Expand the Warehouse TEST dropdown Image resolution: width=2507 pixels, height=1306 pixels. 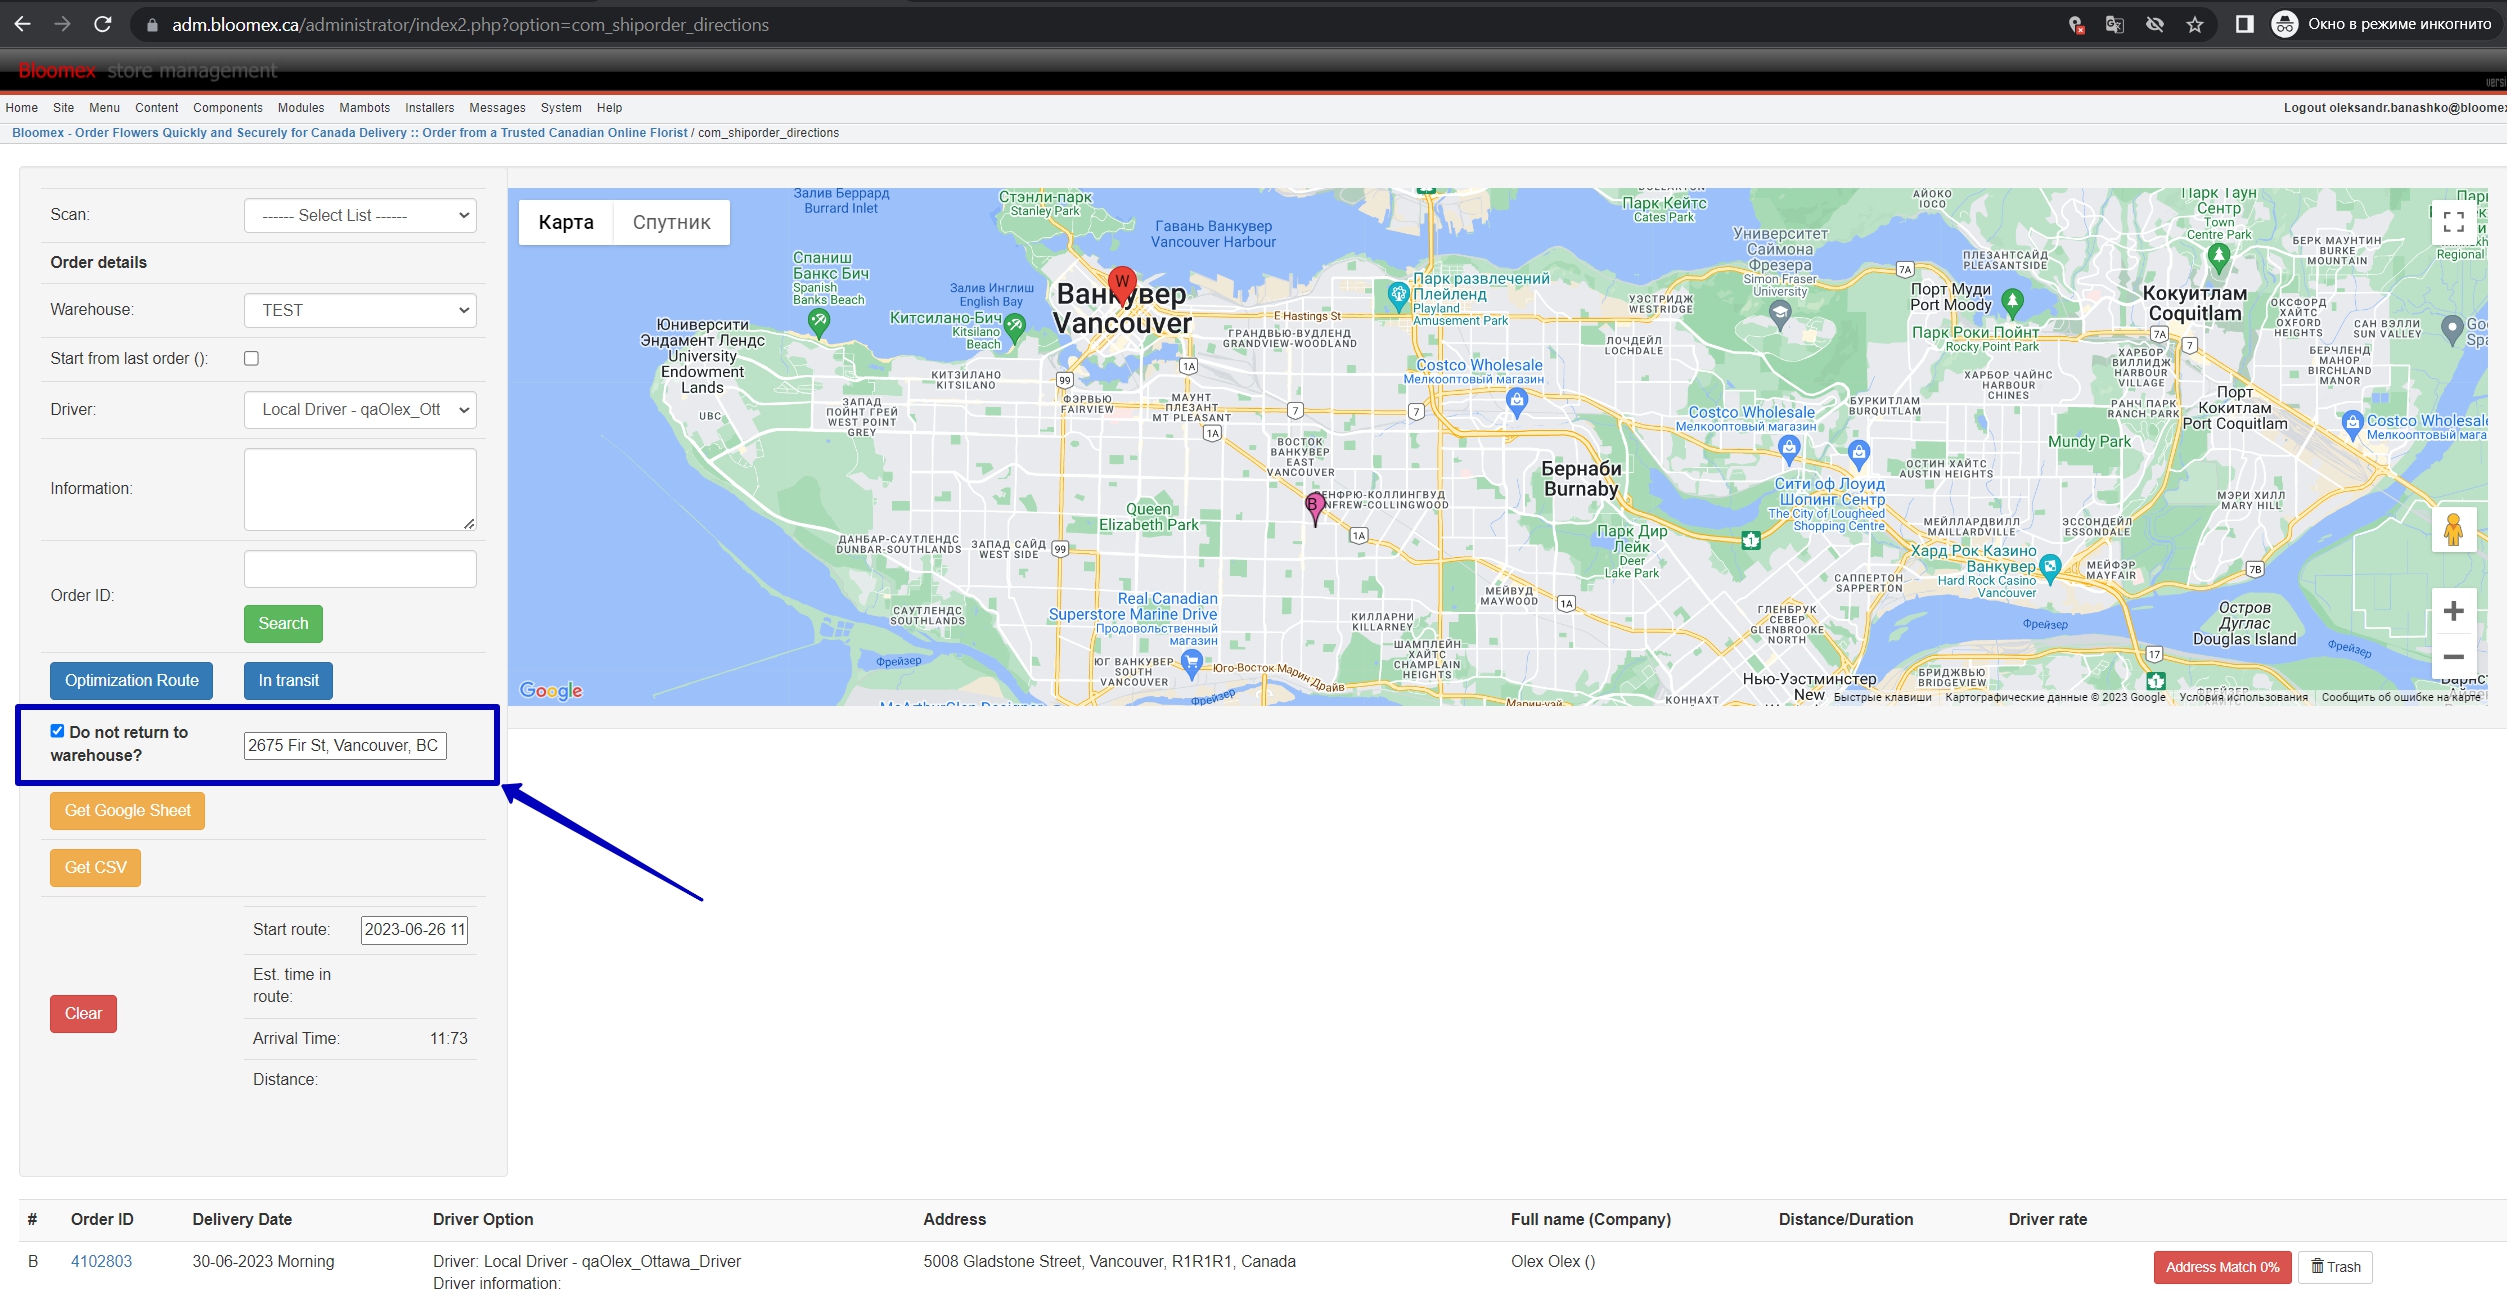(x=360, y=310)
